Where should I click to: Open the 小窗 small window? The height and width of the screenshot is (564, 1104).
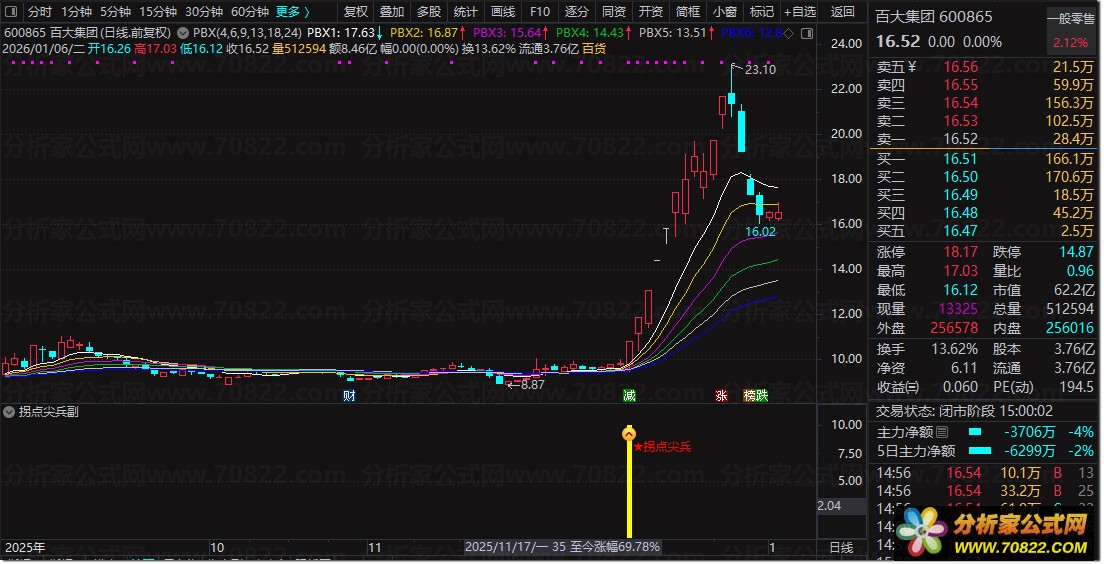724,11
